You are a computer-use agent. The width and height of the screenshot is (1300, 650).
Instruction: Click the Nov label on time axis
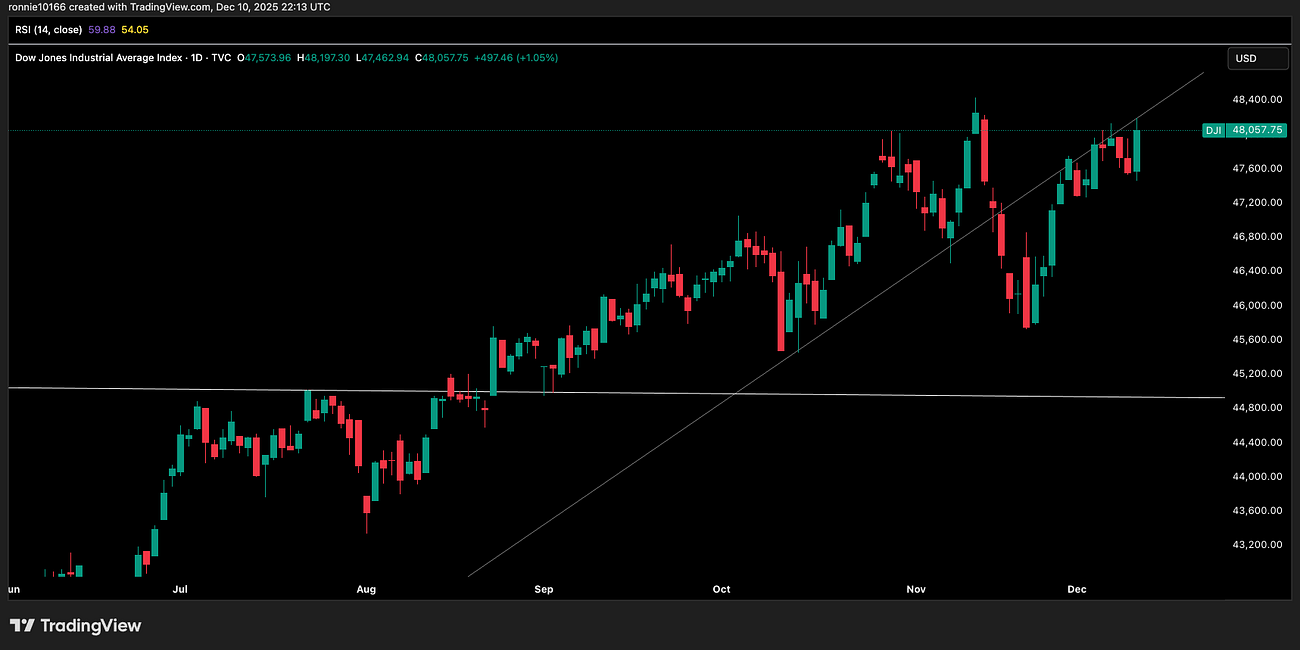point(916,589)
